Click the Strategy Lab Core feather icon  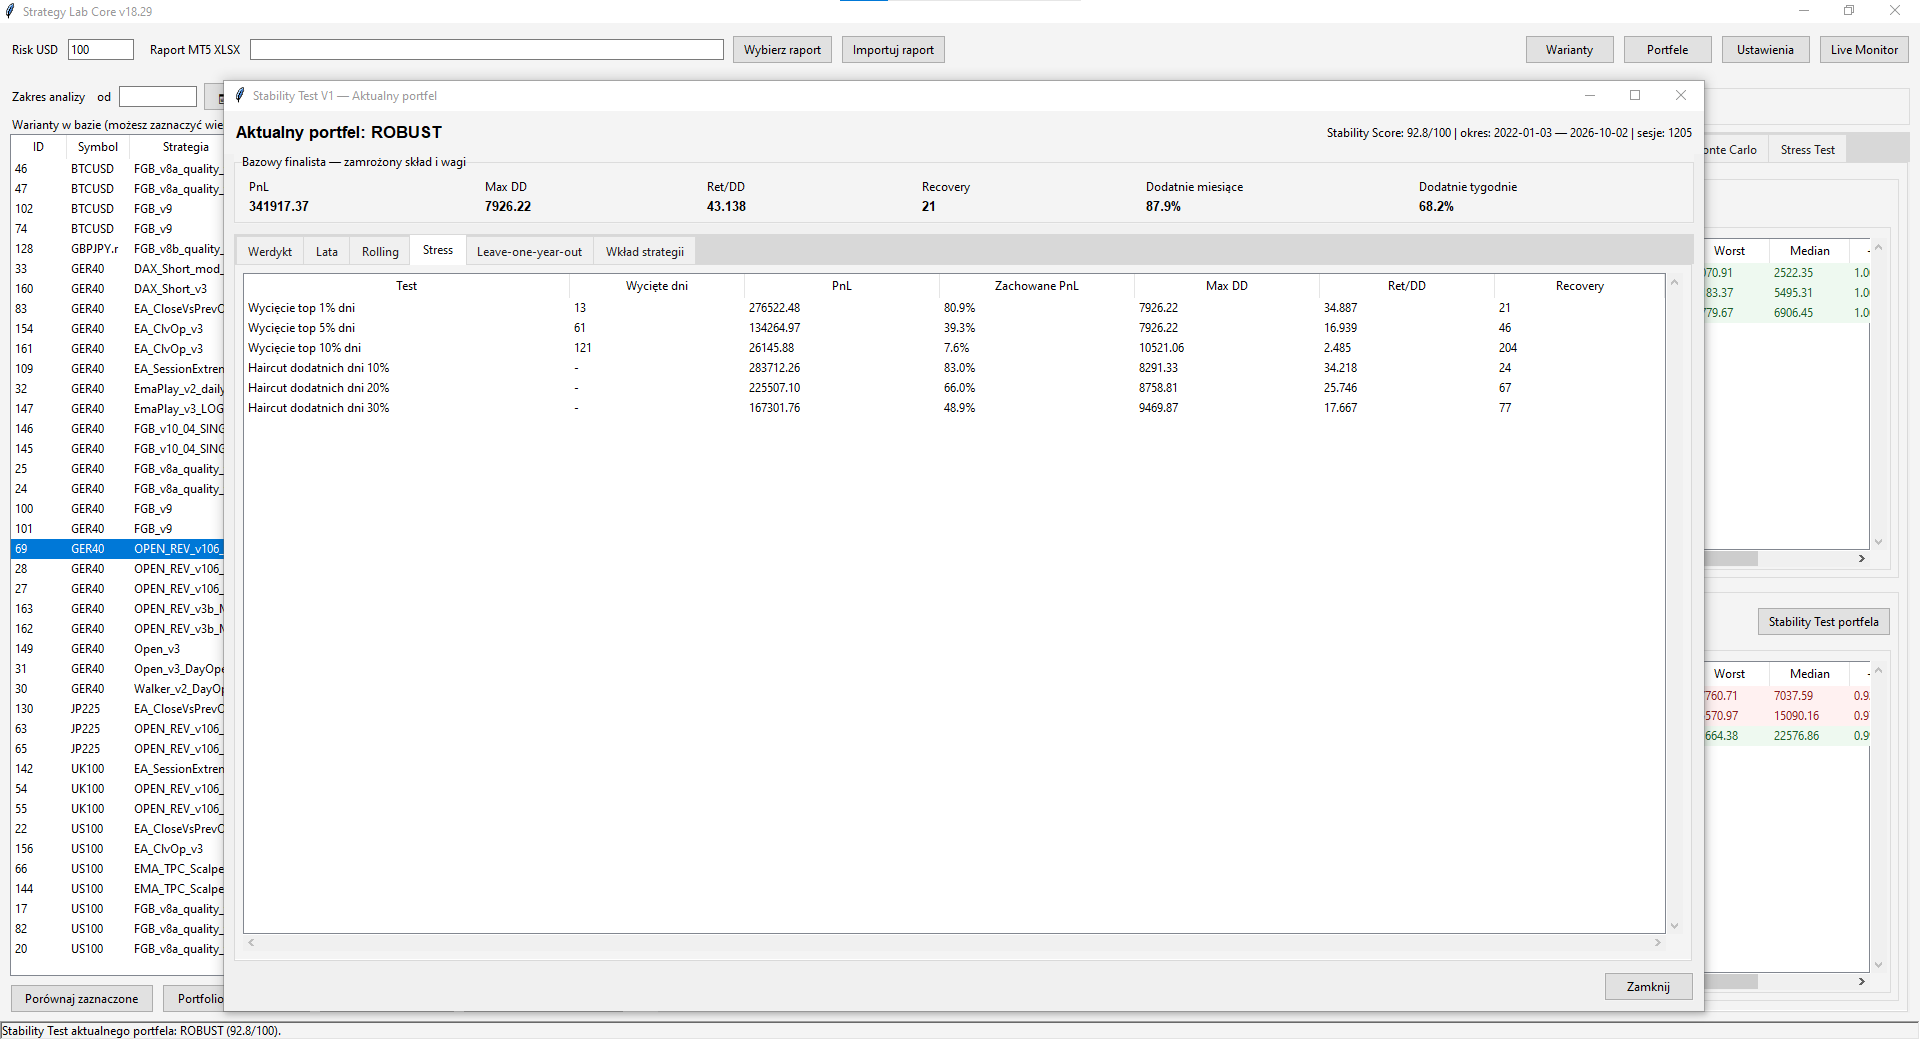pyautogui.click(x=10, y=11)
